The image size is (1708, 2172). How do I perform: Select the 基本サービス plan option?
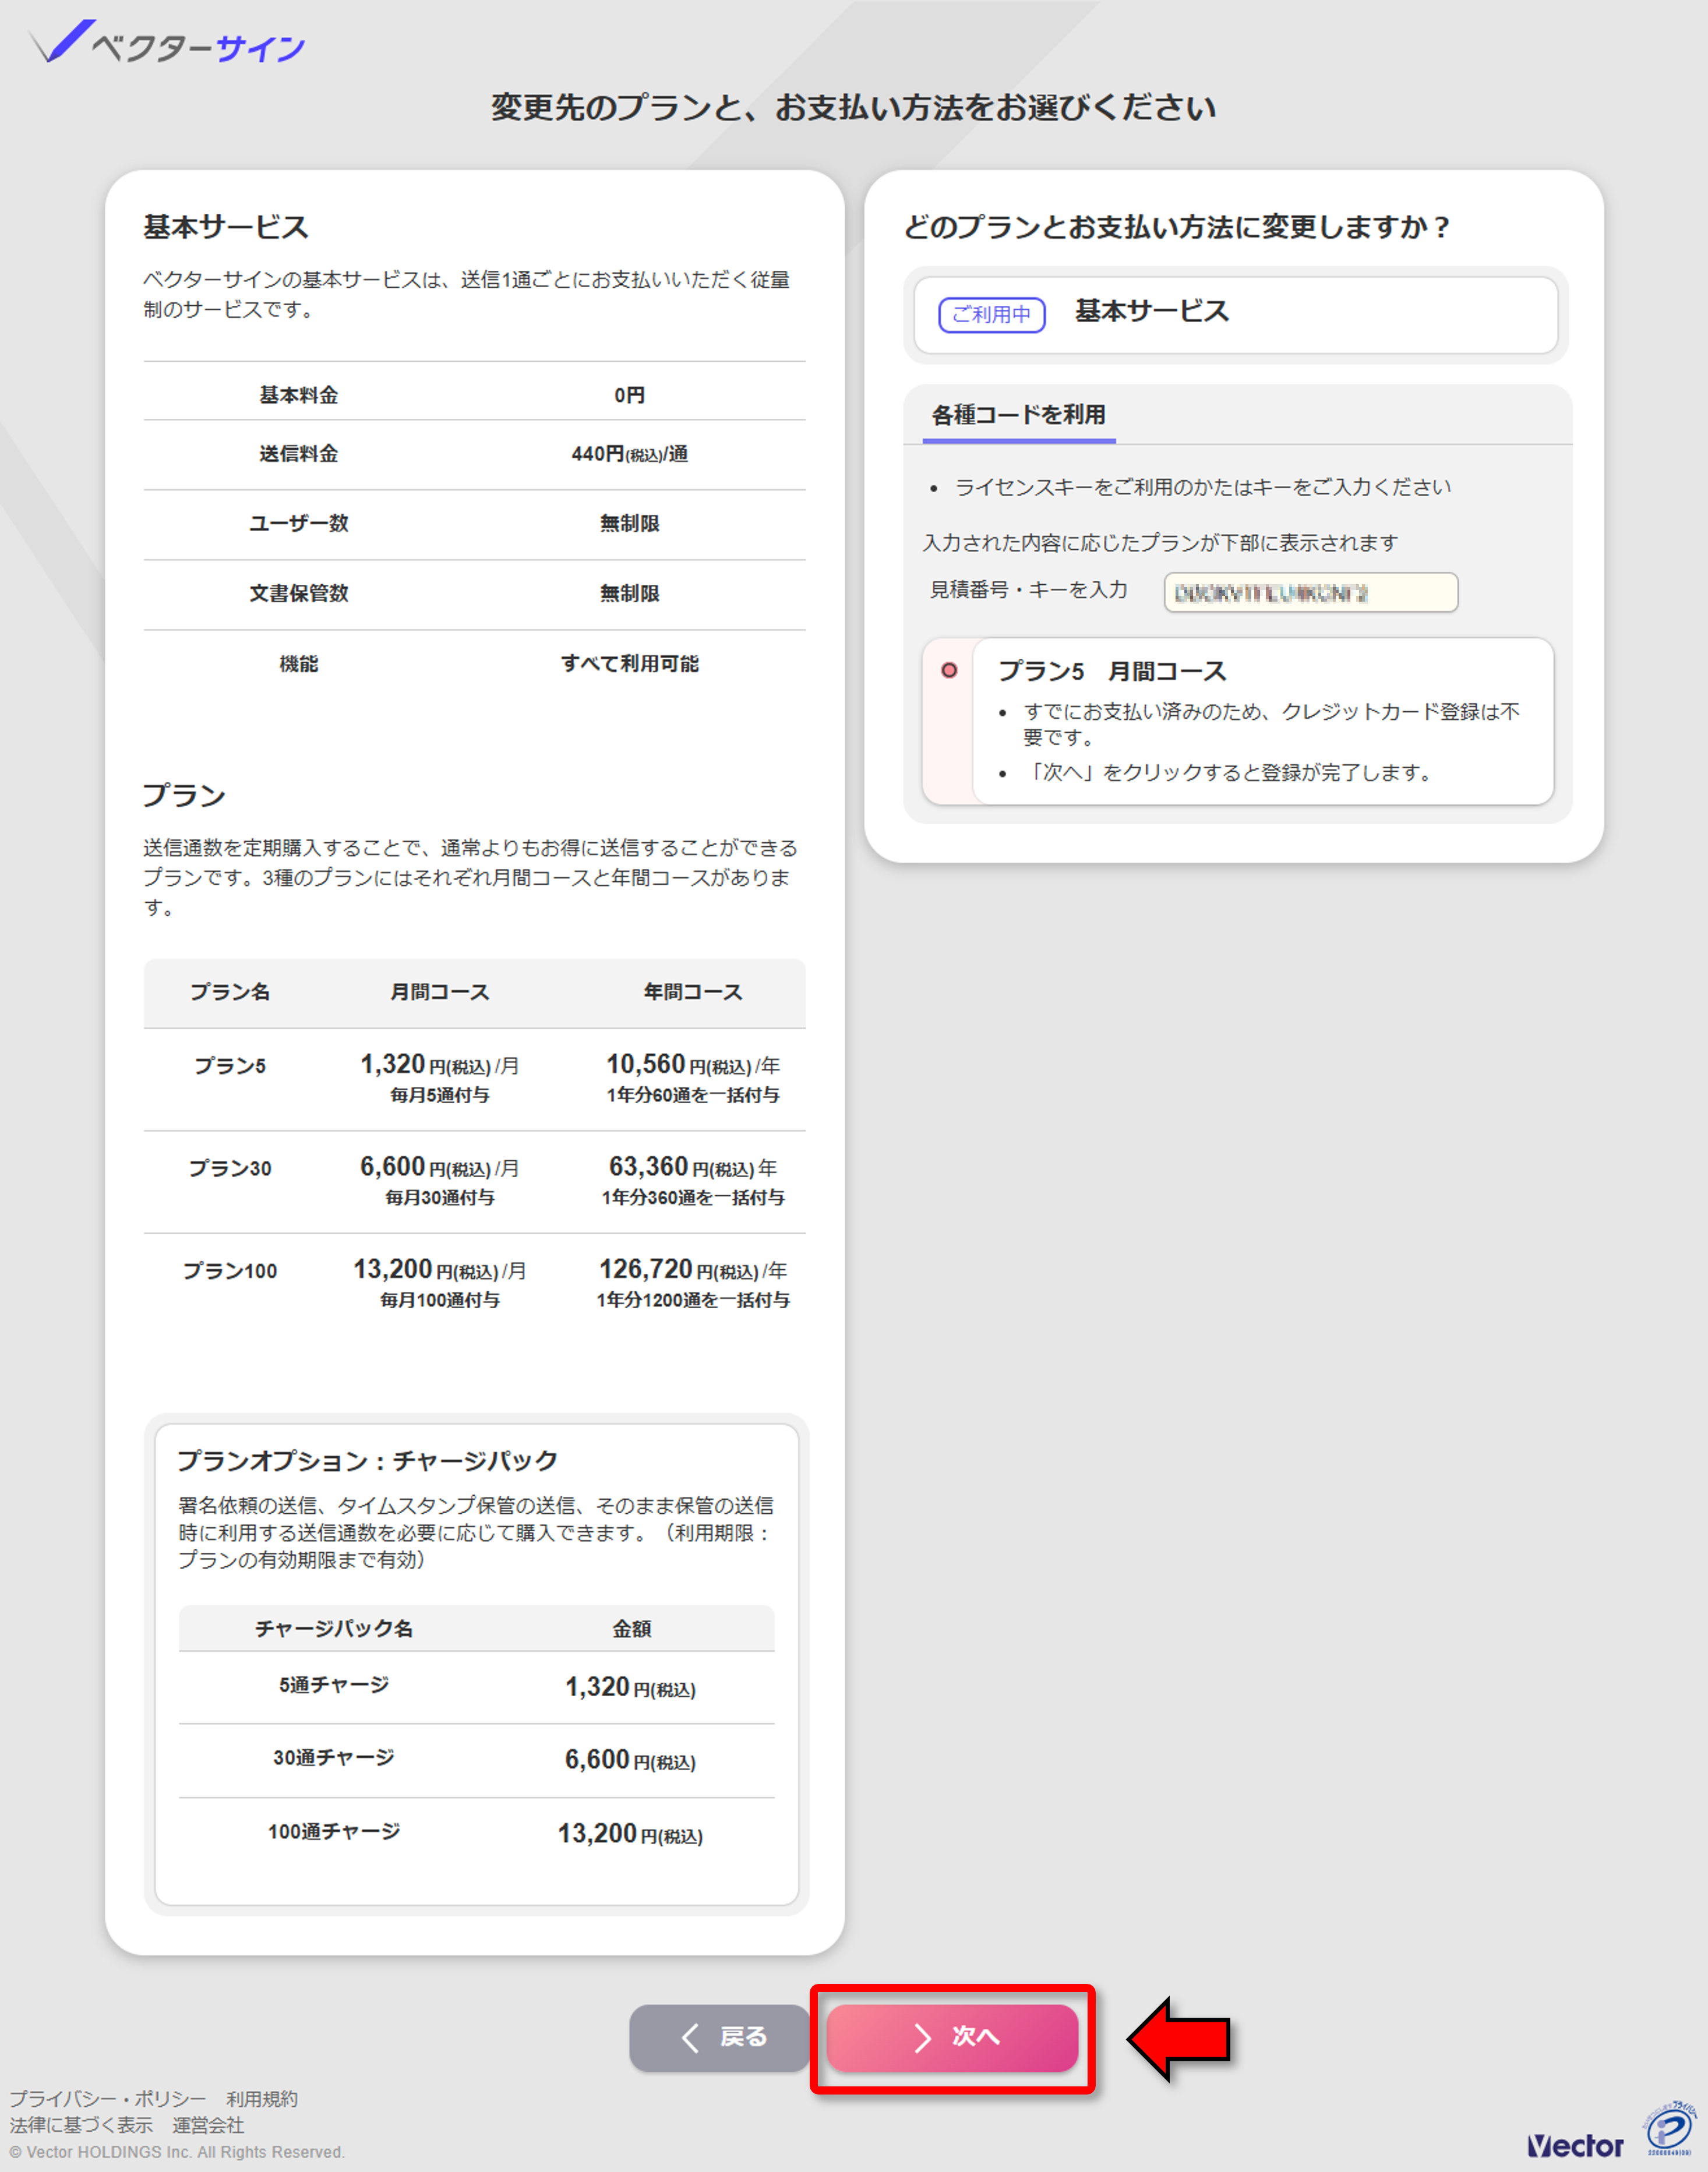click(x=1235, y=314)
